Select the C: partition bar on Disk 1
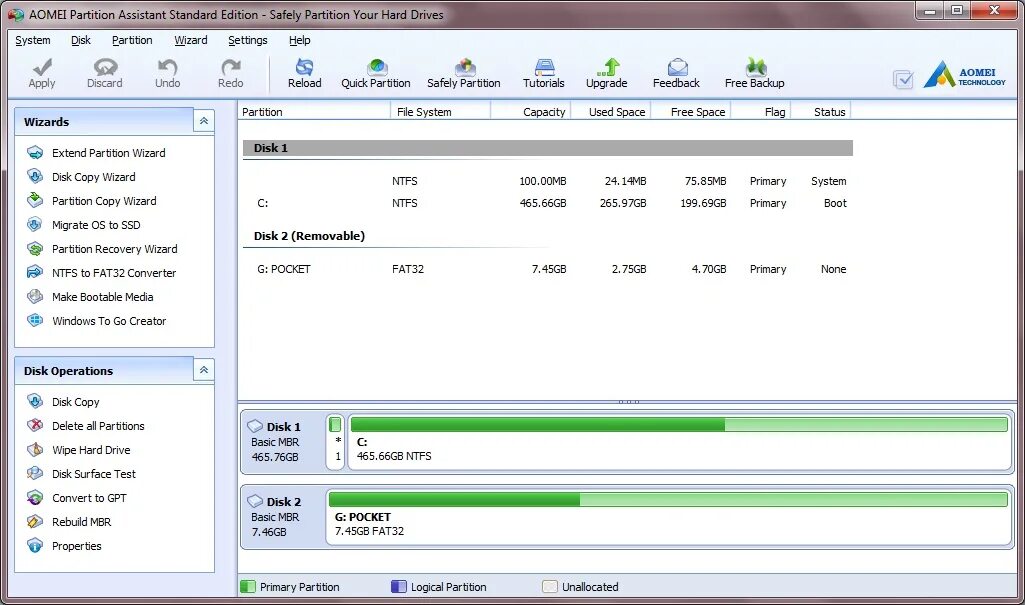 [680, 442]
